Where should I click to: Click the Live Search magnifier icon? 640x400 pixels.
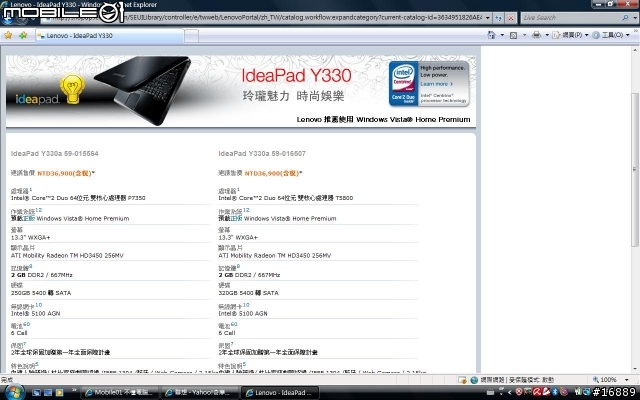point(624,18)
